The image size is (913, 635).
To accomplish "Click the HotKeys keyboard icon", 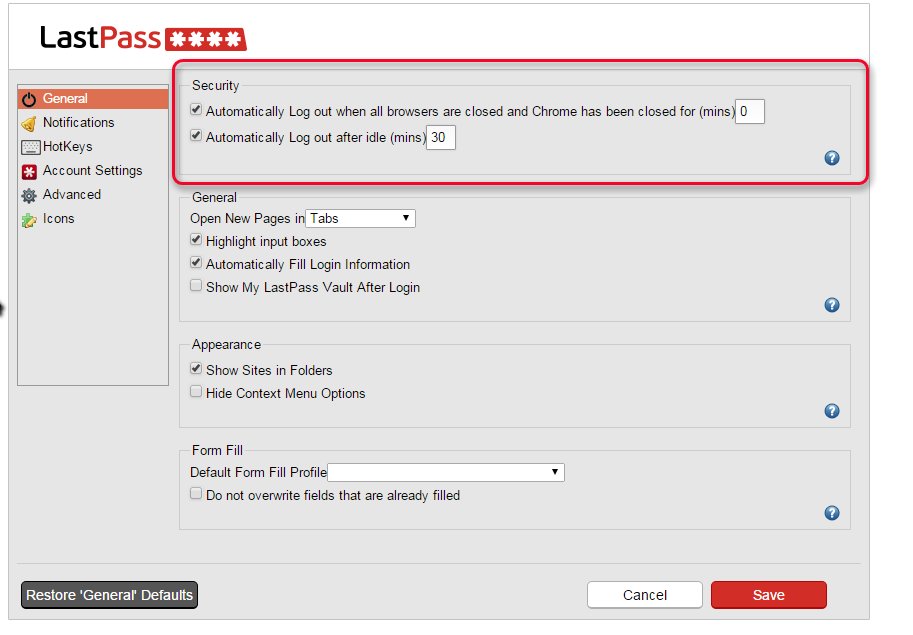I will point(29,147).
